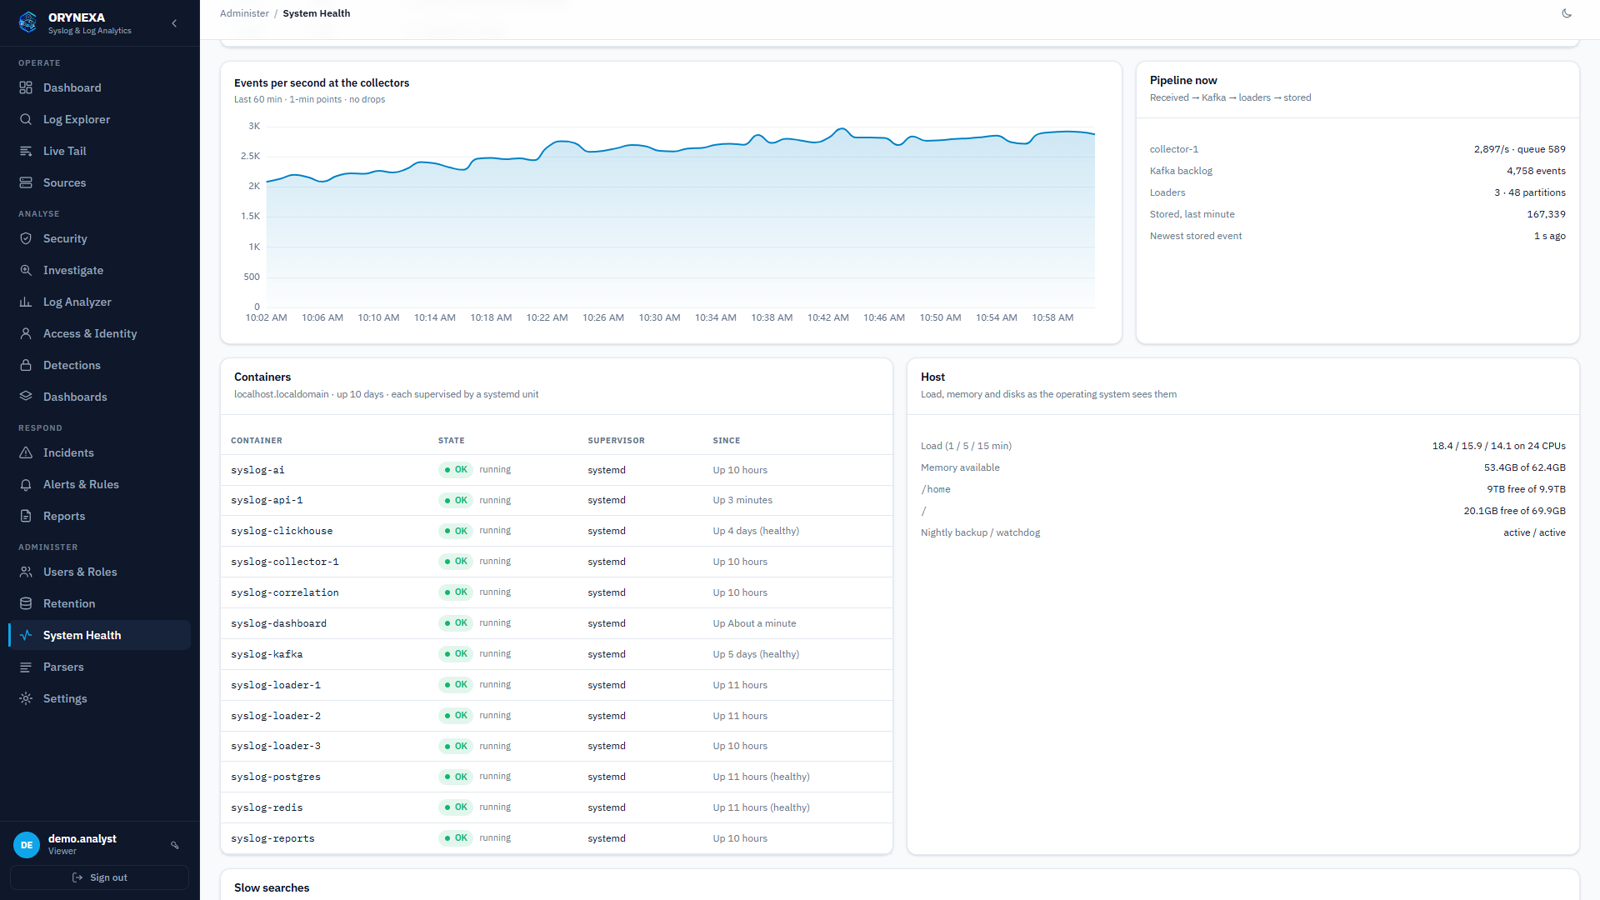Click the Orynexa logo icon
1600x900 pixels.
point(28,22)
